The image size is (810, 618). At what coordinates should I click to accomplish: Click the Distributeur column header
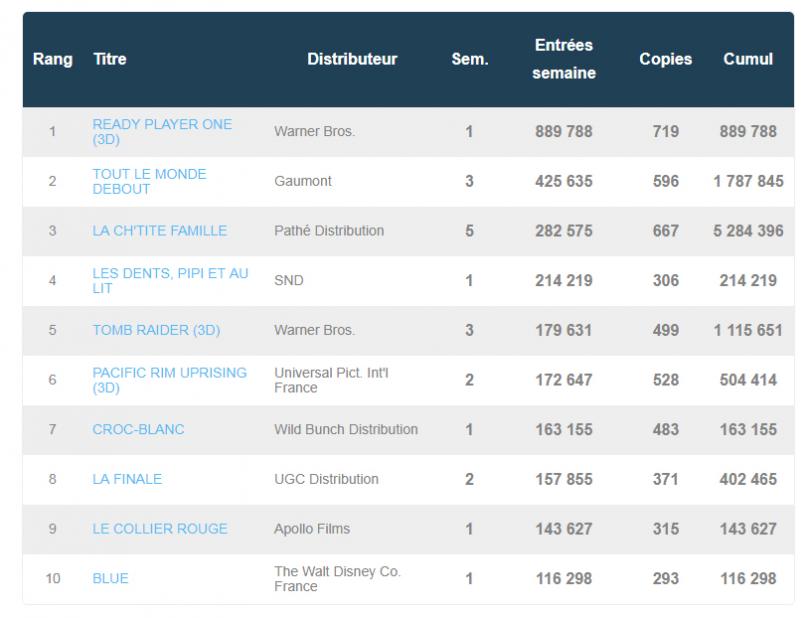[352, 60]
